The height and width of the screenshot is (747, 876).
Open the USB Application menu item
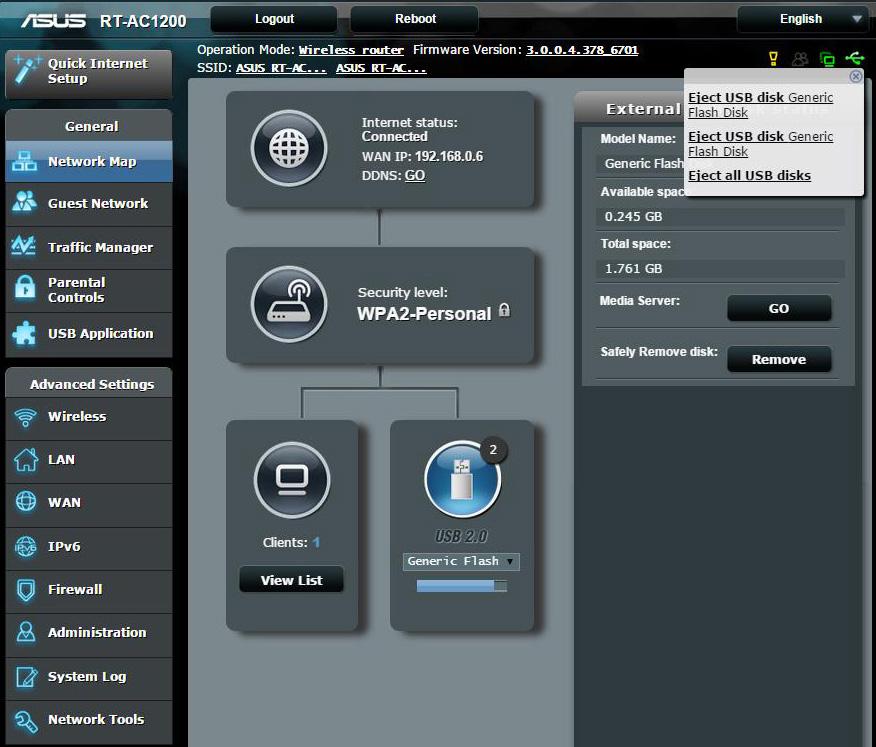tap(89, 334)
